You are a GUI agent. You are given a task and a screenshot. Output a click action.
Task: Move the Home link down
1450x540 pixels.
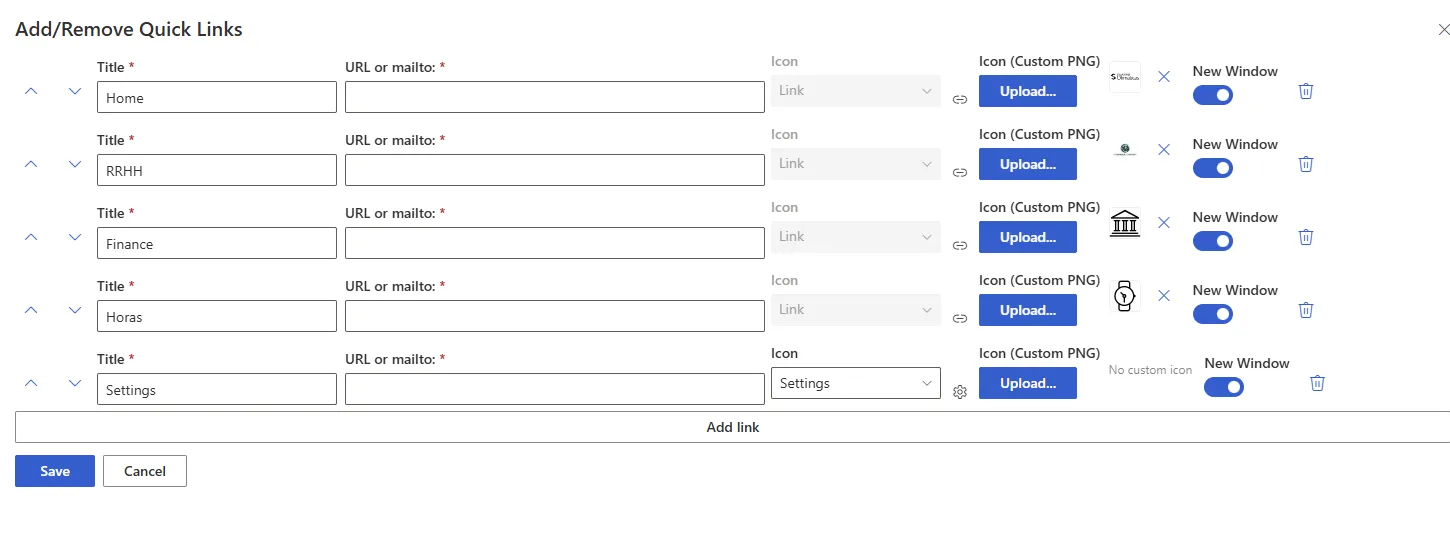pyautogui.click(x=74, y=91)
